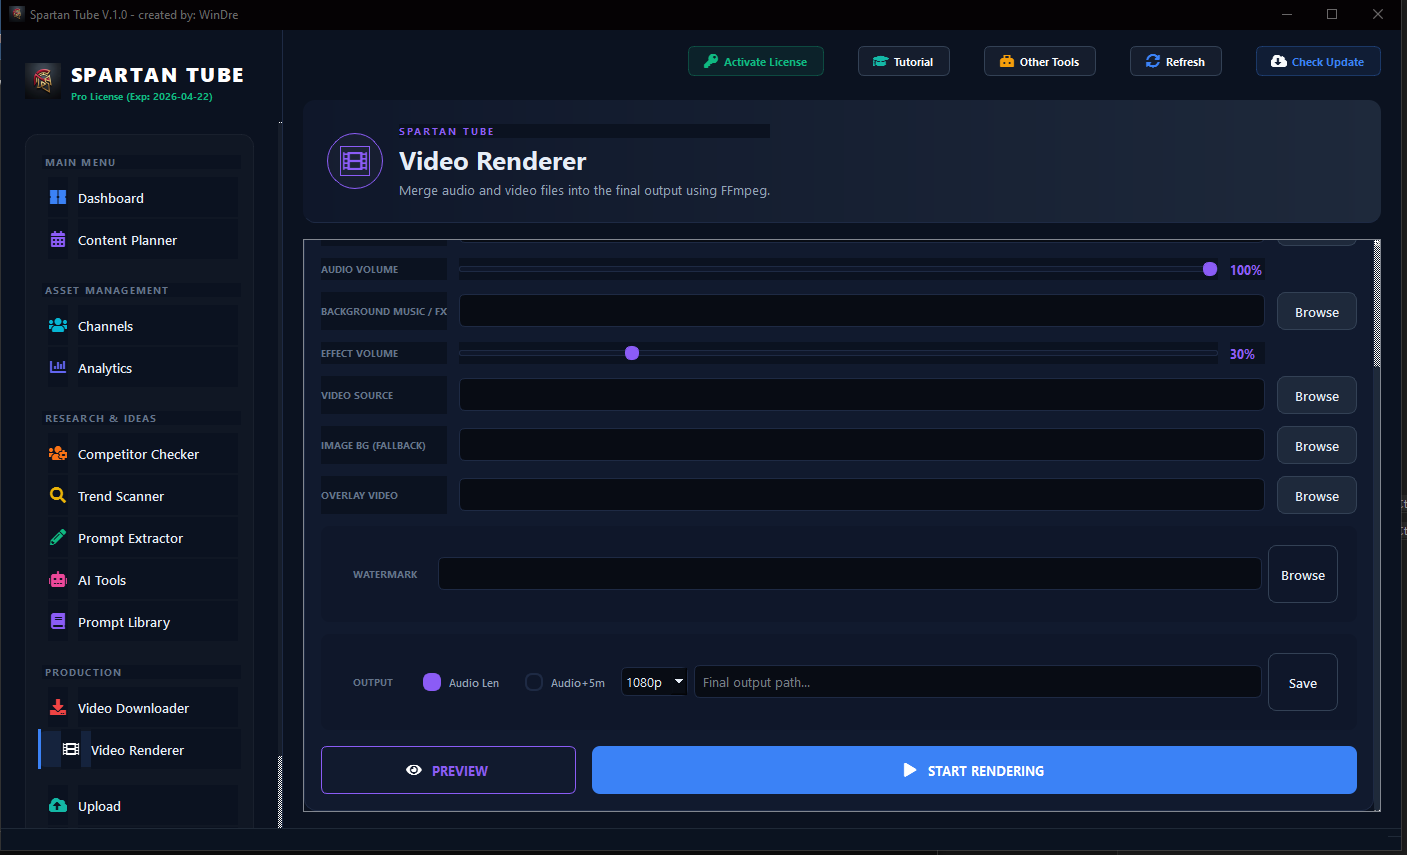Open the Channels panel
This screenshot has width=1407, height=855.
[104, 326]
